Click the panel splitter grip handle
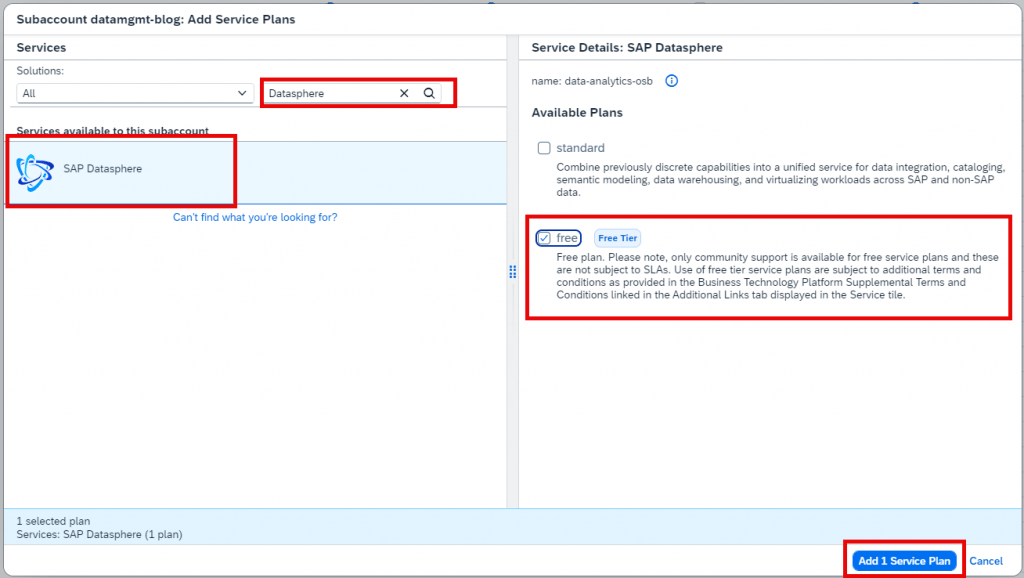Viewport: 1024px width, 578px height. [513, 272]
